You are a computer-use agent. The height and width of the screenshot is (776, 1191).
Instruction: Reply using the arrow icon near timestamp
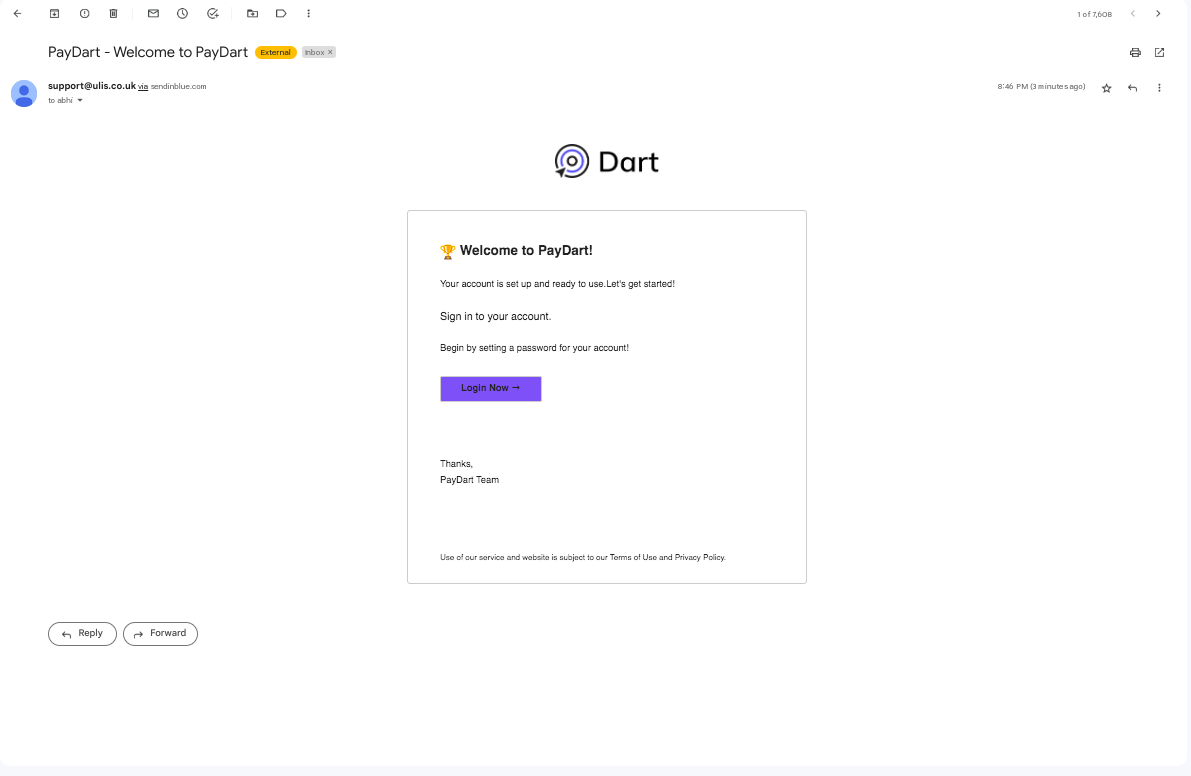pyautogui.click(x=1133, y=88)
